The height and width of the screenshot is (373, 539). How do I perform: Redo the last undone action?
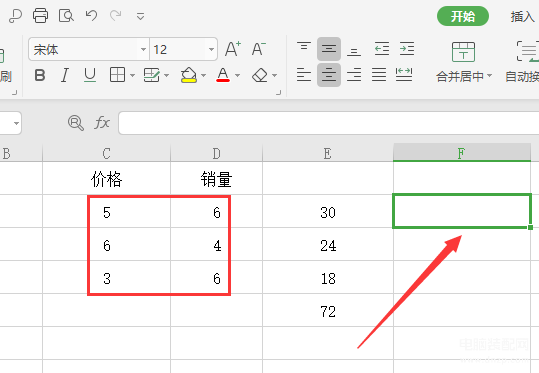coord(116,15)
